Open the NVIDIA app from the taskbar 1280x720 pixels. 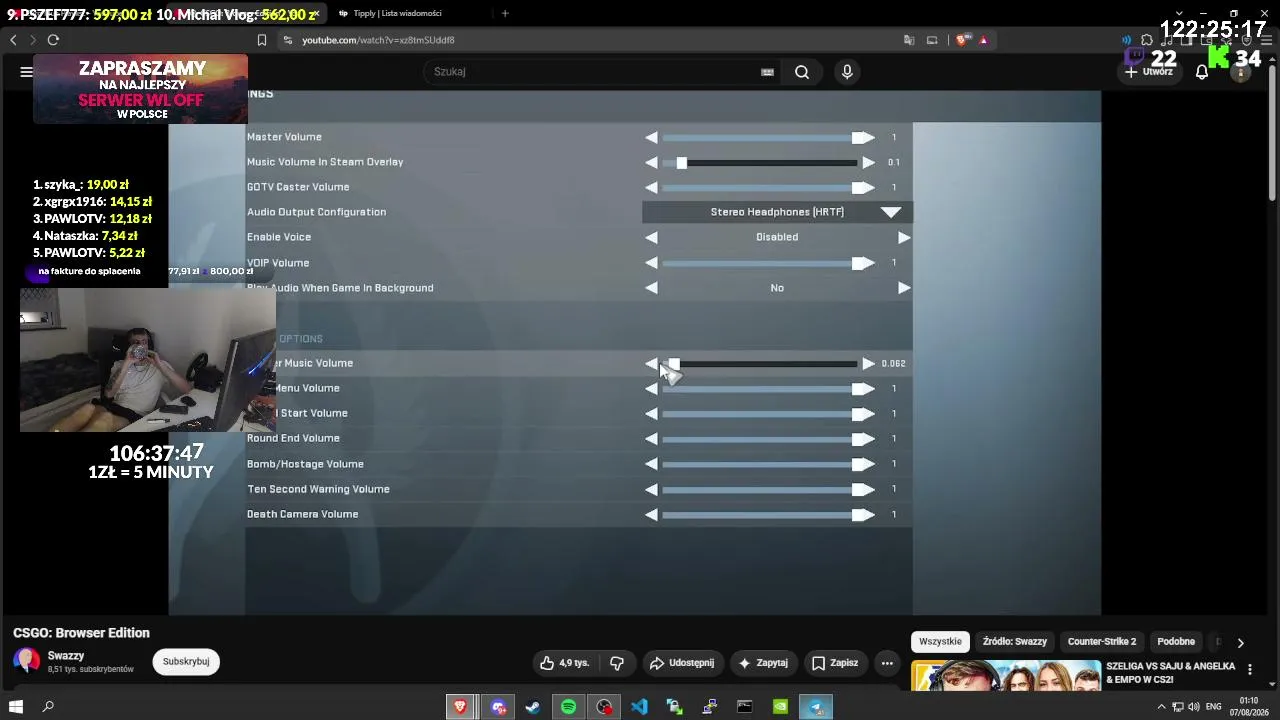780,707
